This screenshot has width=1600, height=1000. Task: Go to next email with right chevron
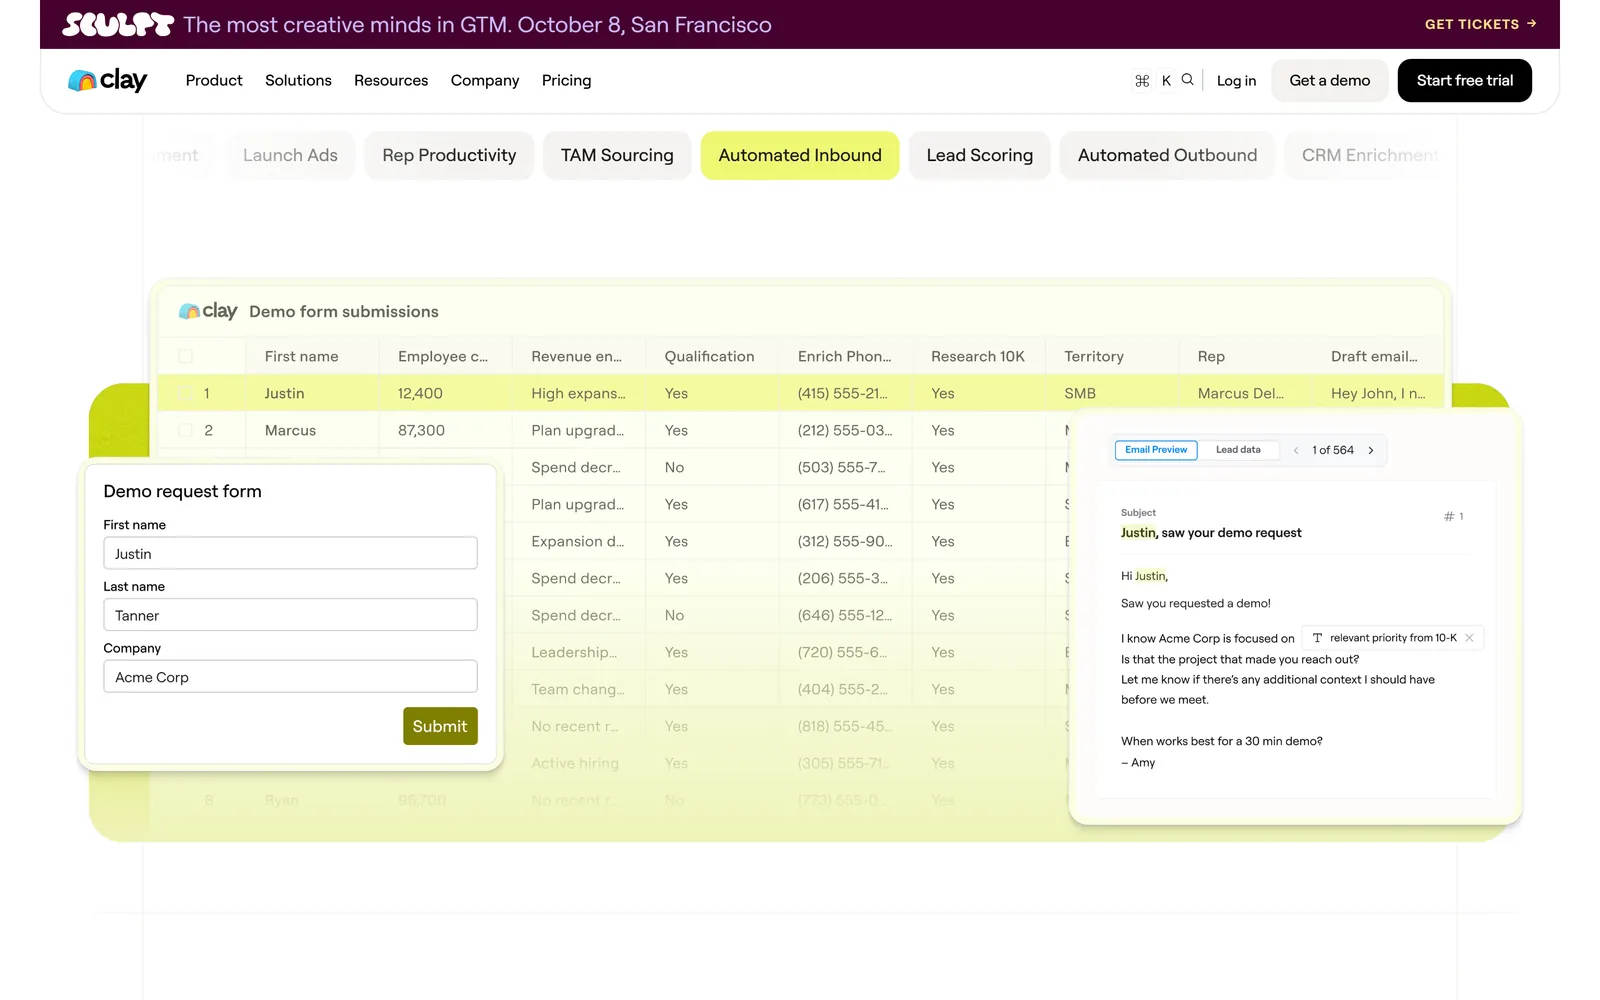tap(1371, 450)
